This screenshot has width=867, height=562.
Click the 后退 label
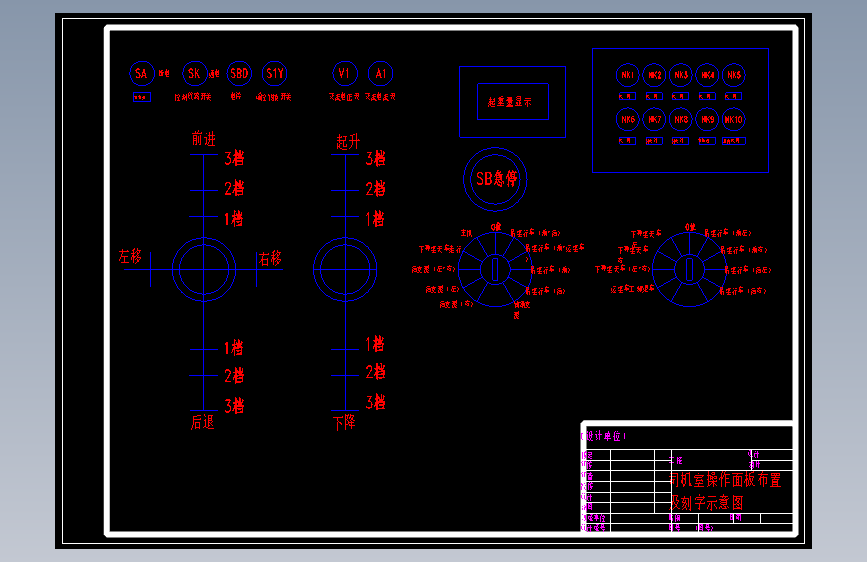pyautogui.click(x=202, y=423)
